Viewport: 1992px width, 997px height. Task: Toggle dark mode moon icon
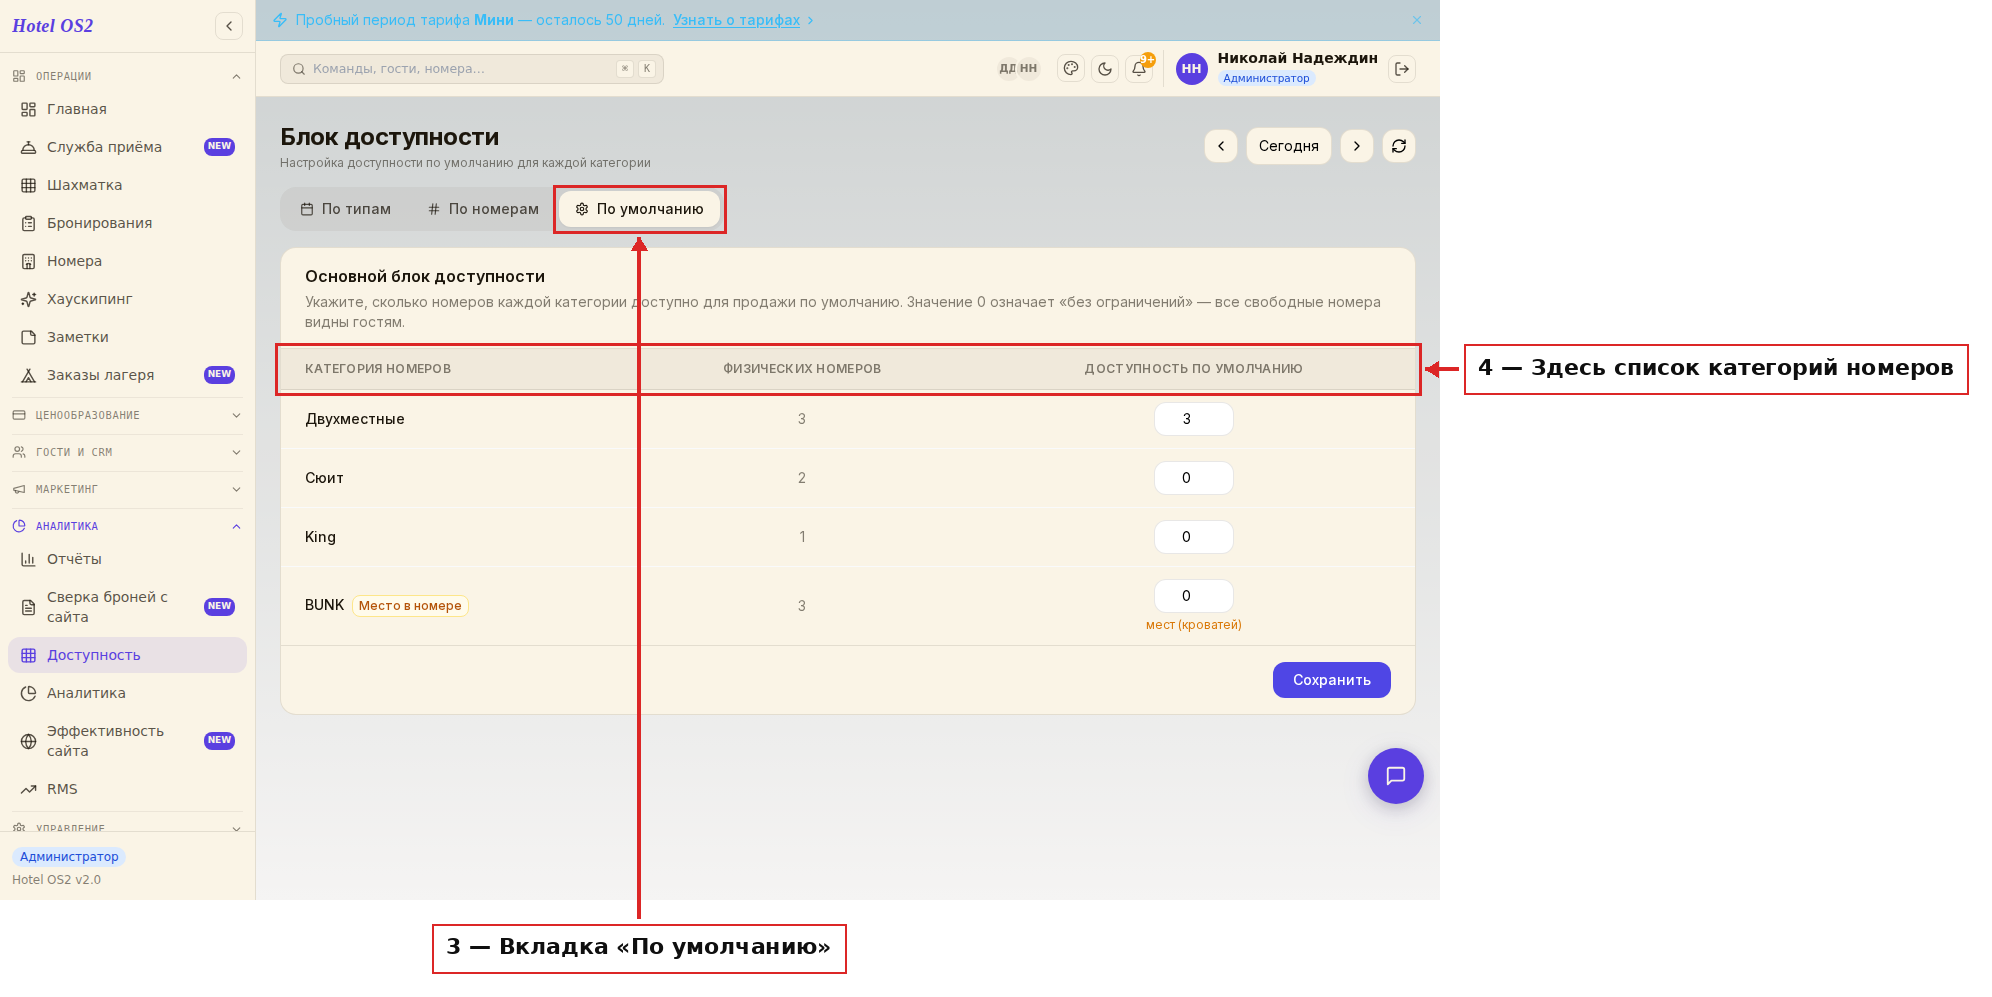pyautogui.click(x=1105, y=69)
